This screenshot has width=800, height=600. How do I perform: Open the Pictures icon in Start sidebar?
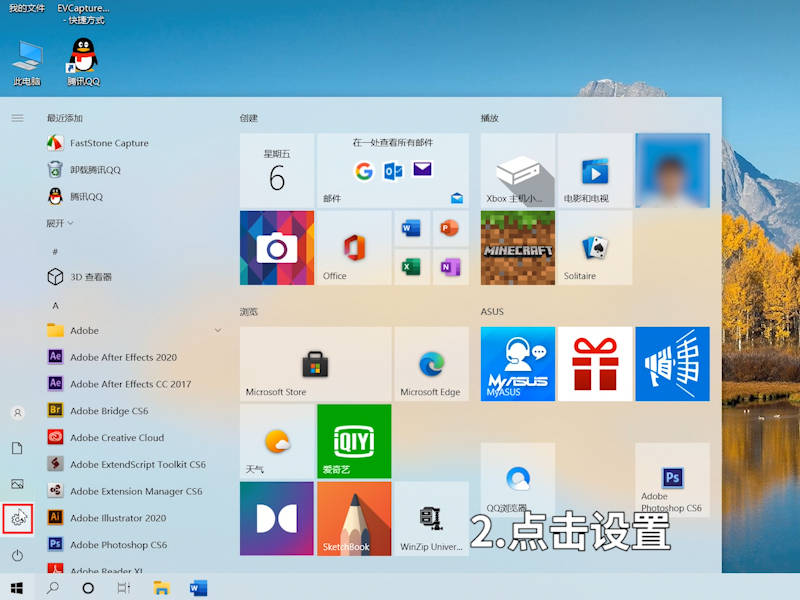tap(17, 484)
